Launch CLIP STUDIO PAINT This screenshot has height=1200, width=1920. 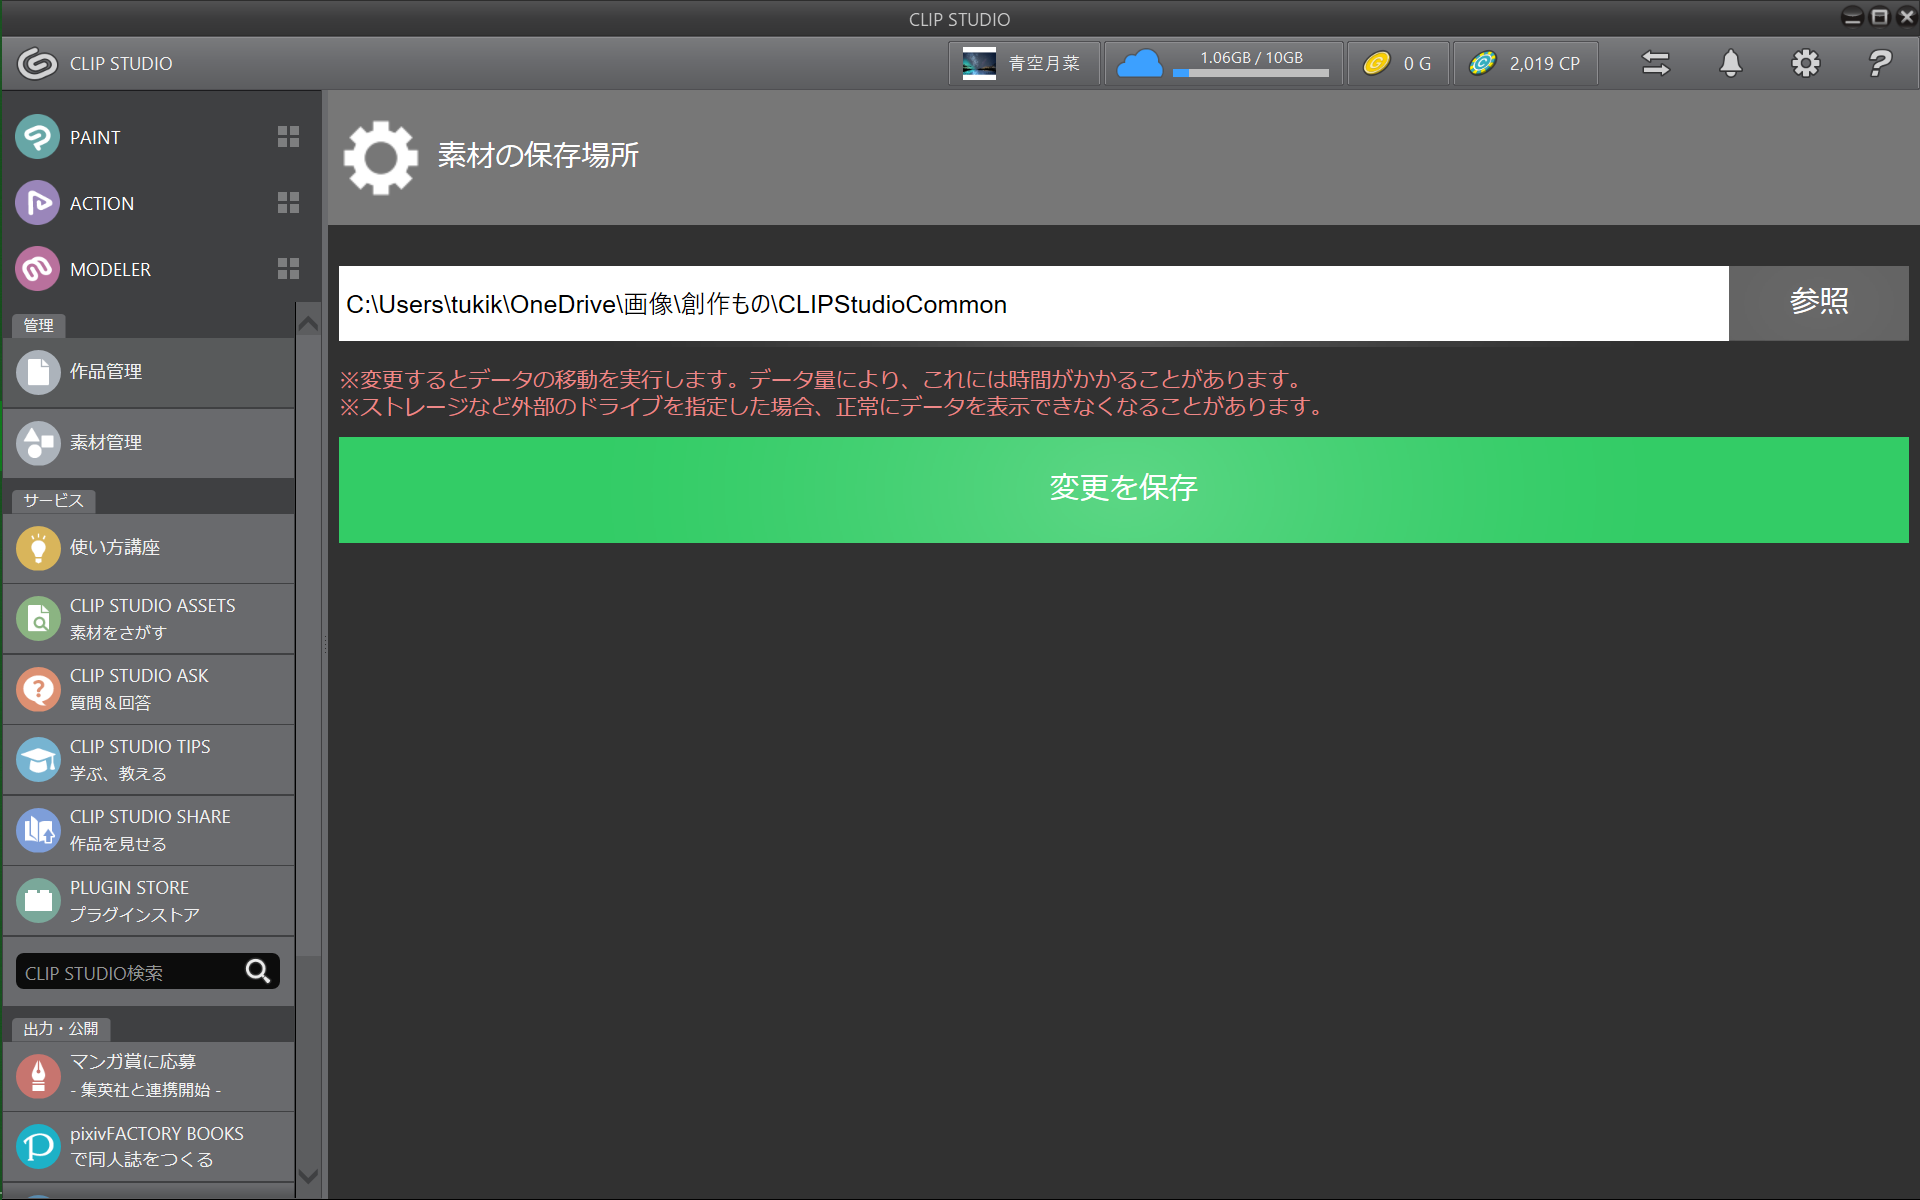pyautogui.click(x=95, y=137)
